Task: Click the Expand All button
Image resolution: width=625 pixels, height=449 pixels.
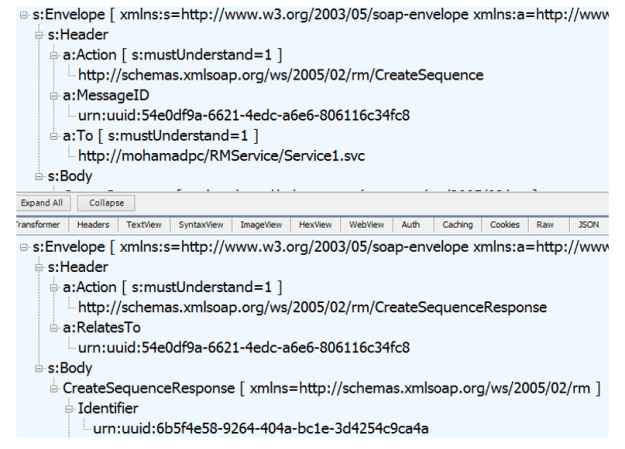Action: point(42,203)
